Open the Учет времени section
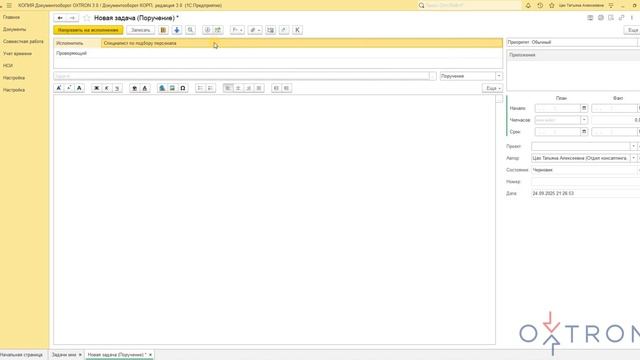The width and height of the screenshot is (640, 360). click(x=17, y=53)
